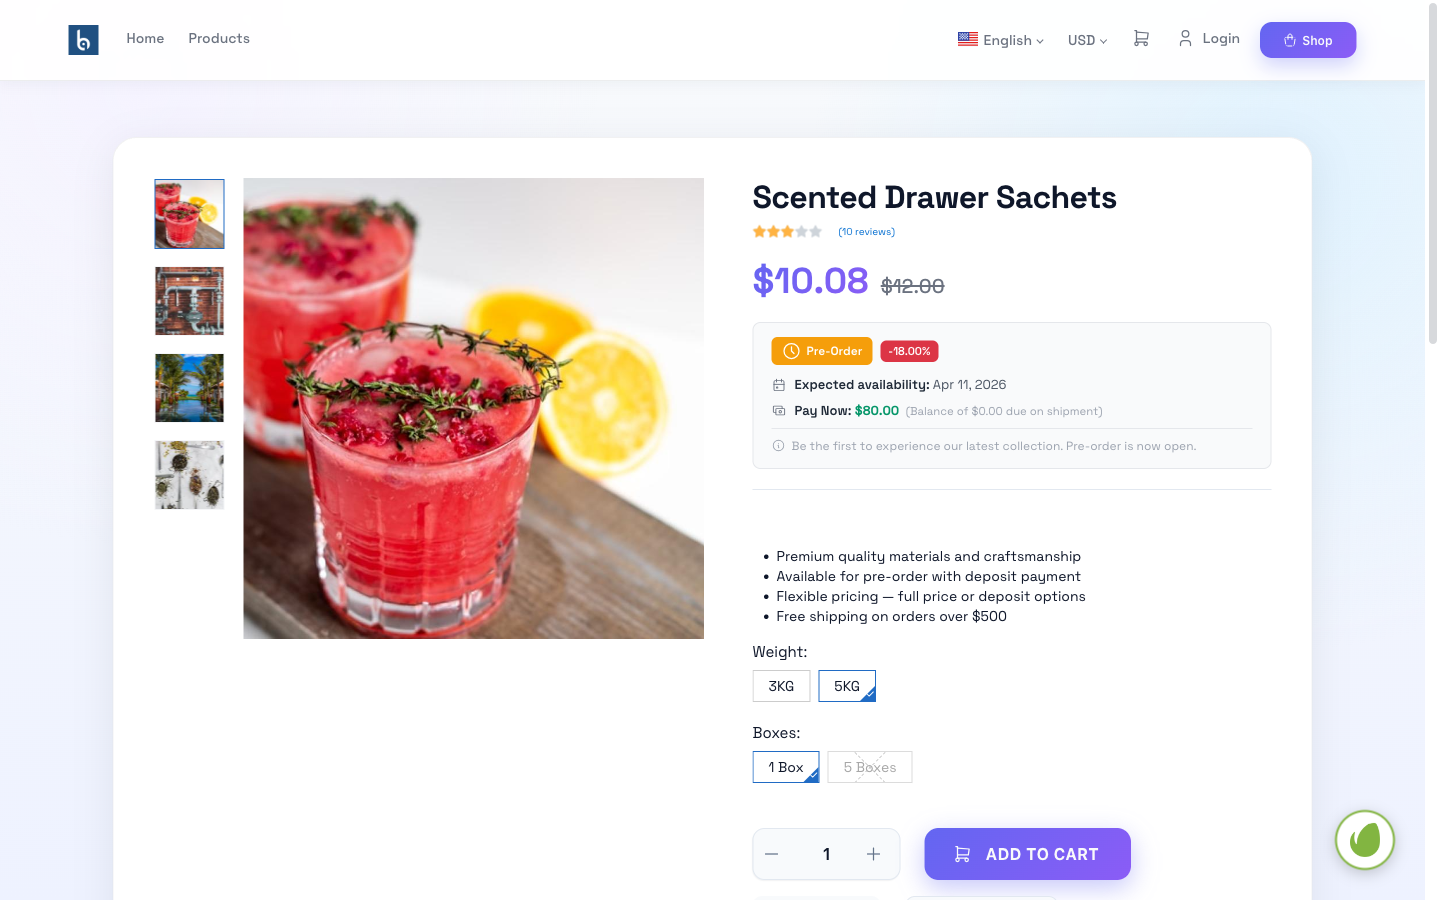The image size is (1440, 900).
Task: Open the Products menu item
Action: (219, 38)
